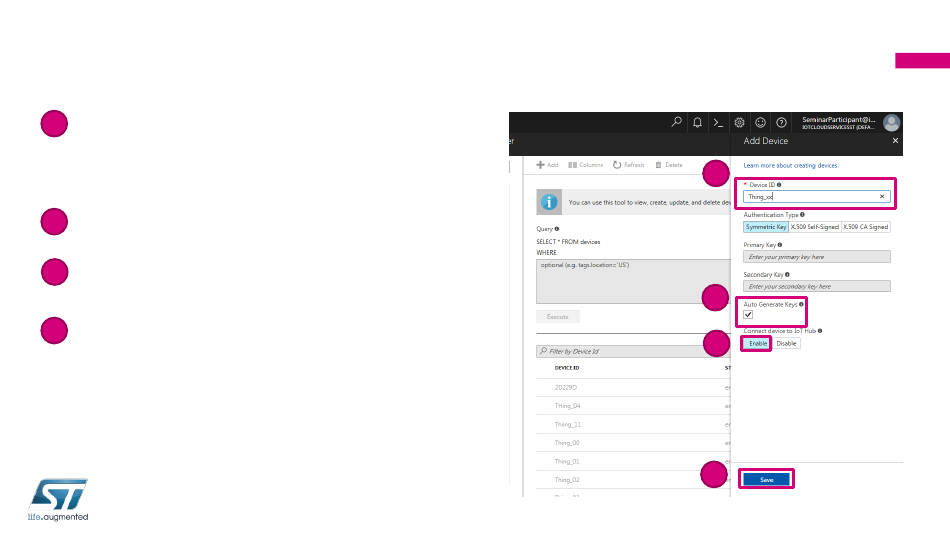Click the info icon next to Primary Key
Image resolution: width=950 pixels, height=535 pixels.
[x=780, y=245]
